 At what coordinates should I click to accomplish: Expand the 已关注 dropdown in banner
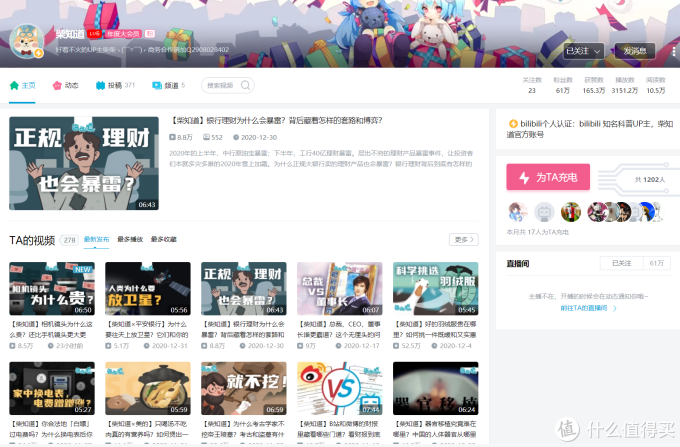tap(583, 51)
